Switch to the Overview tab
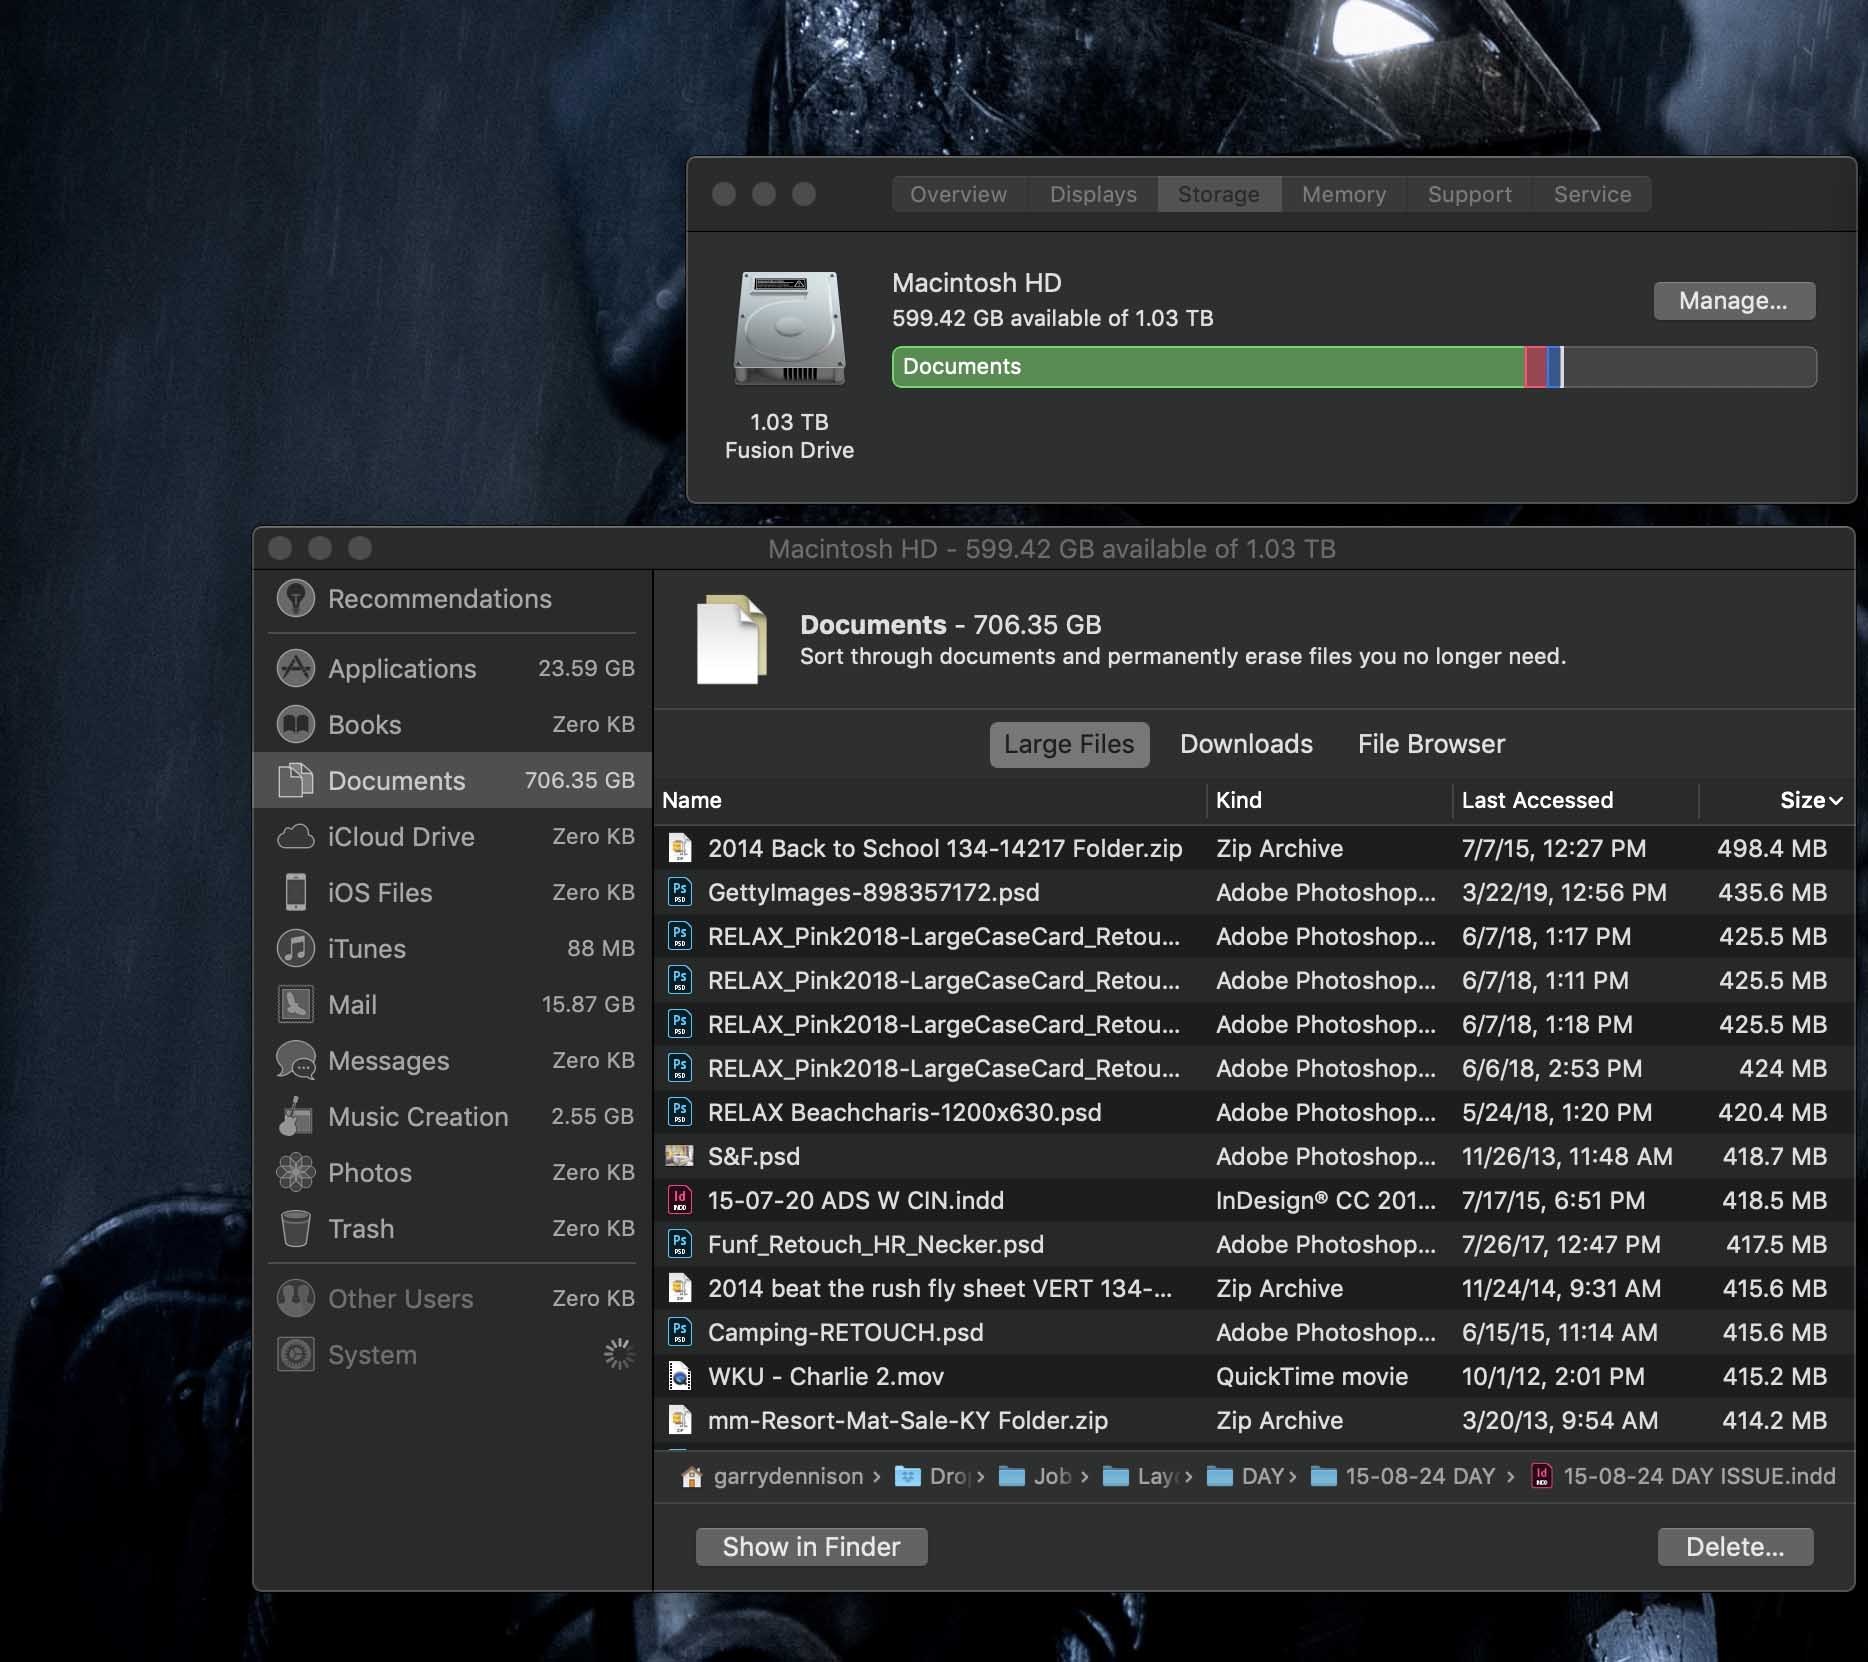1868x1662 pixels. (958, 194)
